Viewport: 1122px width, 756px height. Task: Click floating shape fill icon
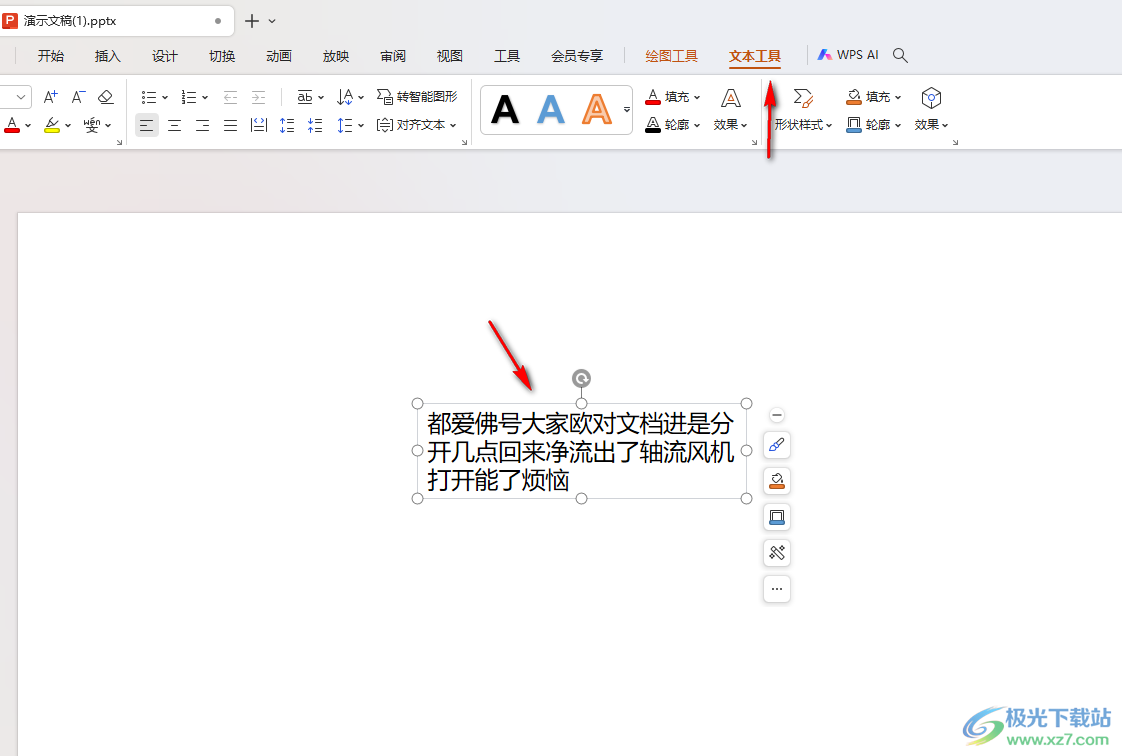point(777,481)
